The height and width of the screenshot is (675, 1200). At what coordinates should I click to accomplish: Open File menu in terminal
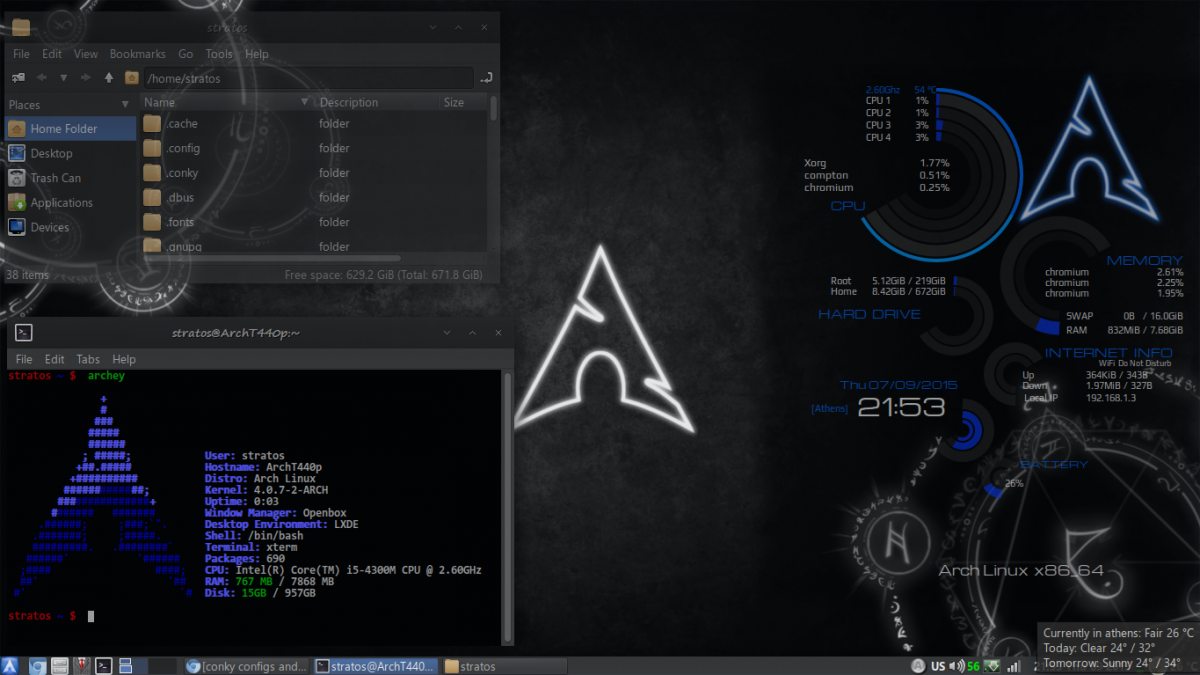[x=24, y=359]
